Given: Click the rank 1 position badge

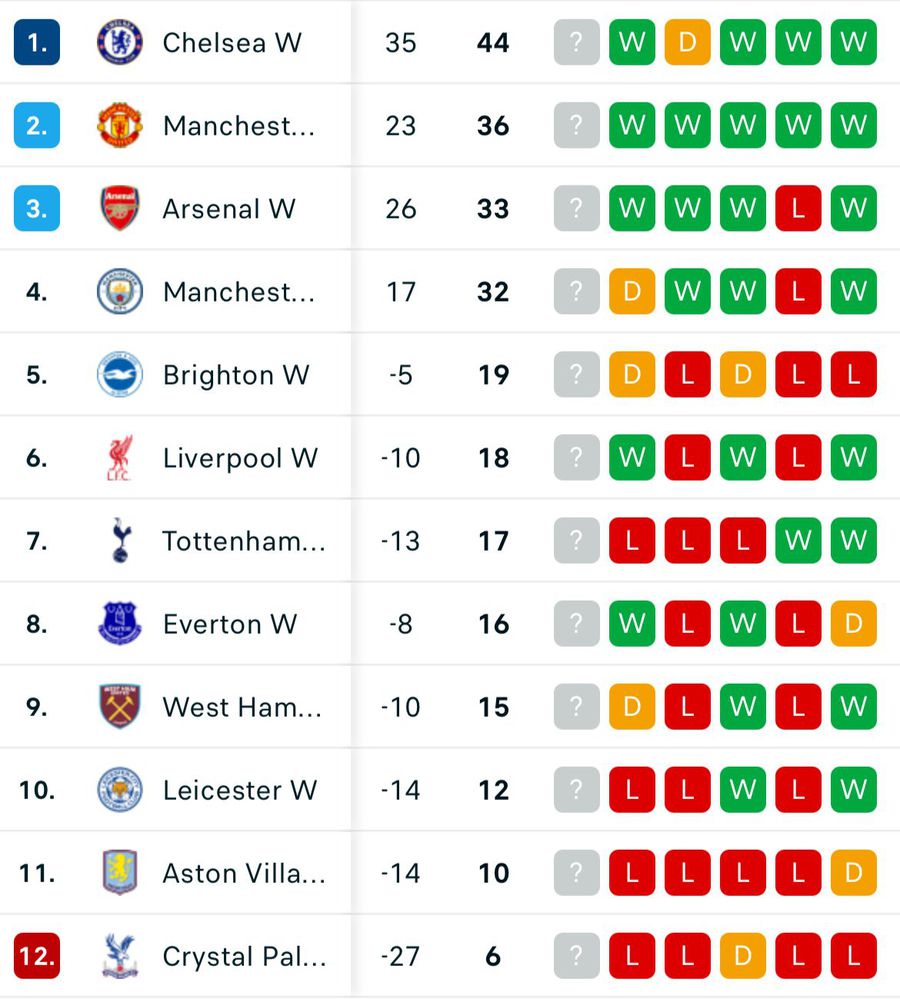Looking at the screenshot, I should click(37, 42).
